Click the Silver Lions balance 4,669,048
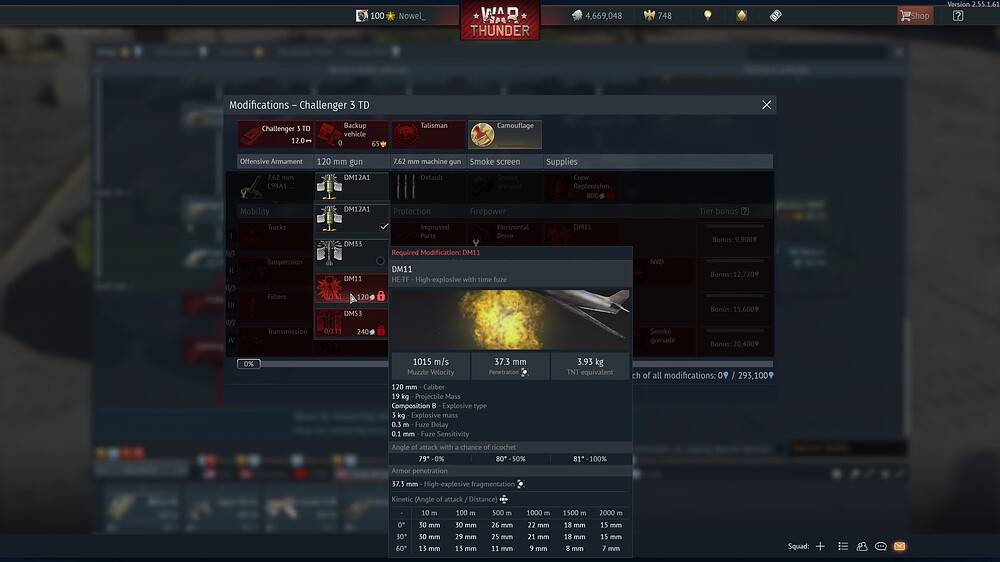This screenshot has width=1000, height=562. [596, 15]
